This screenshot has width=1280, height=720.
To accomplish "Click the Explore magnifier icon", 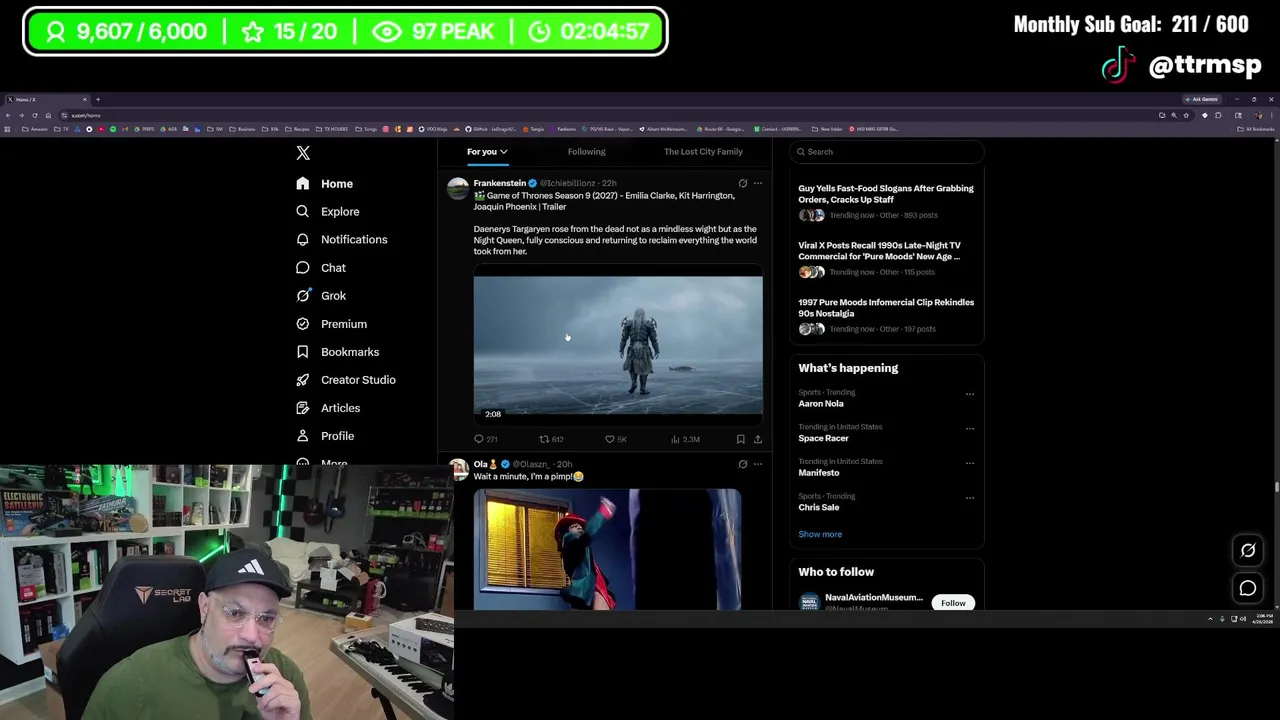I will tap(302, 212).
